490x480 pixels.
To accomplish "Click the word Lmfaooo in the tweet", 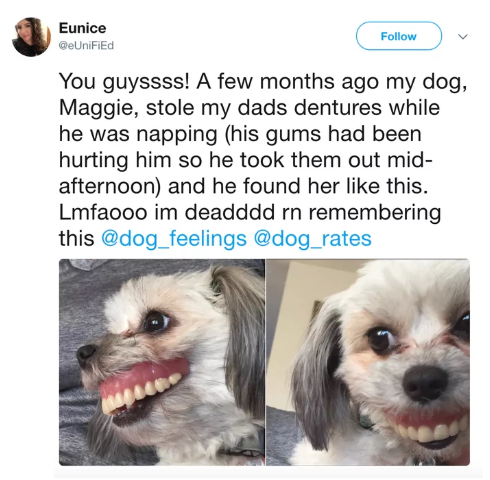I will [103, 212].
